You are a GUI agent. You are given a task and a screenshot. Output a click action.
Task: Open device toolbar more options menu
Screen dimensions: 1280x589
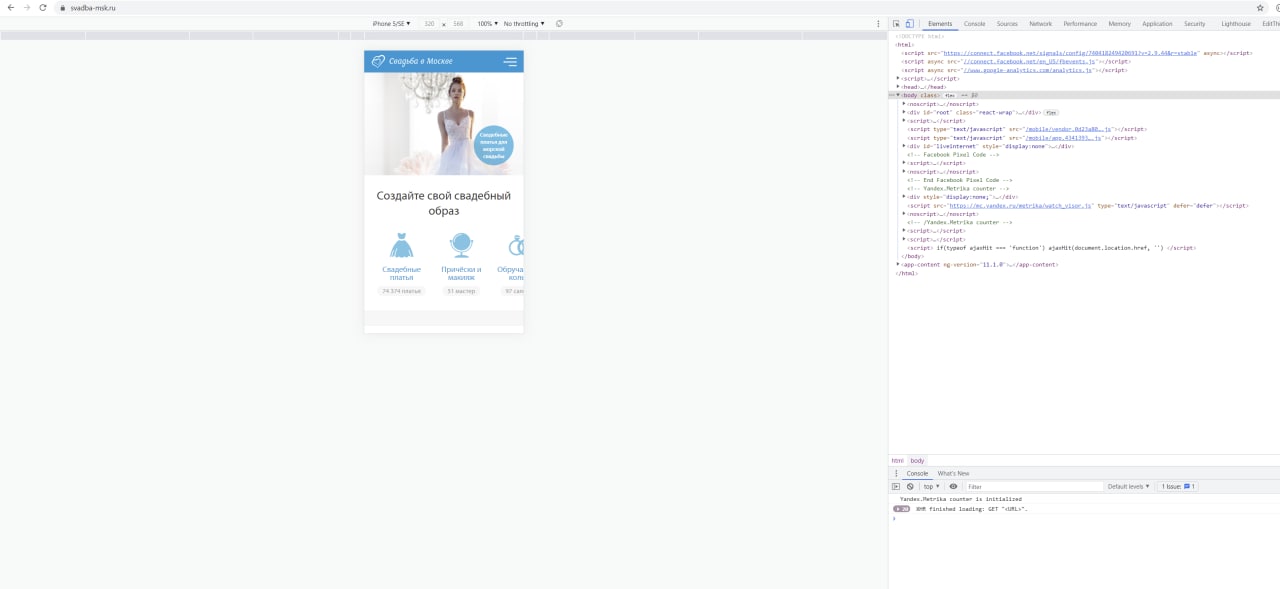click(x=879, y=23)
